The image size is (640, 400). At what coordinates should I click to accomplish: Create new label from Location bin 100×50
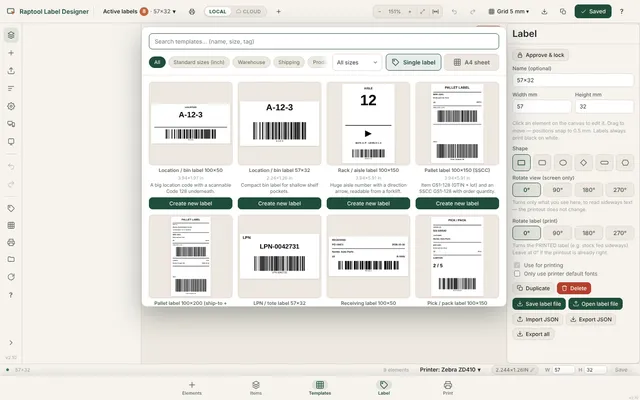click(x=191, y=203)
